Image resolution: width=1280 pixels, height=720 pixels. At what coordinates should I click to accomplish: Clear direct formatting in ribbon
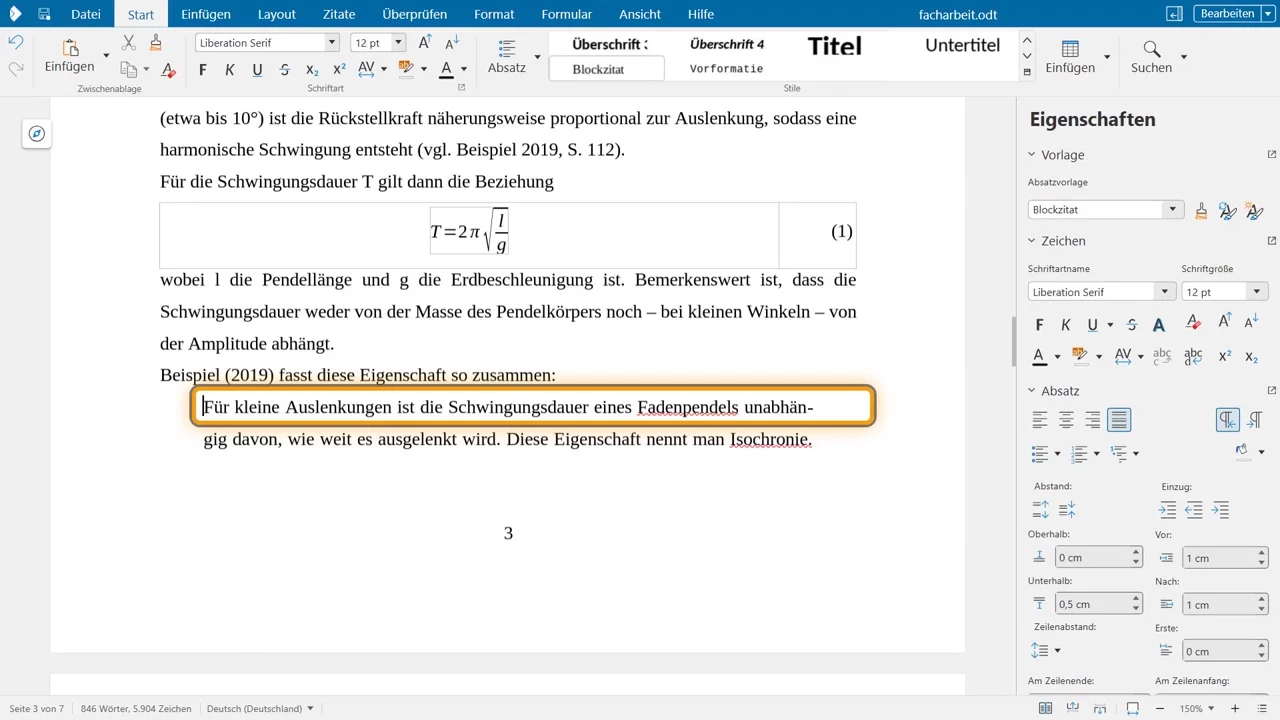tap(168, 69)
